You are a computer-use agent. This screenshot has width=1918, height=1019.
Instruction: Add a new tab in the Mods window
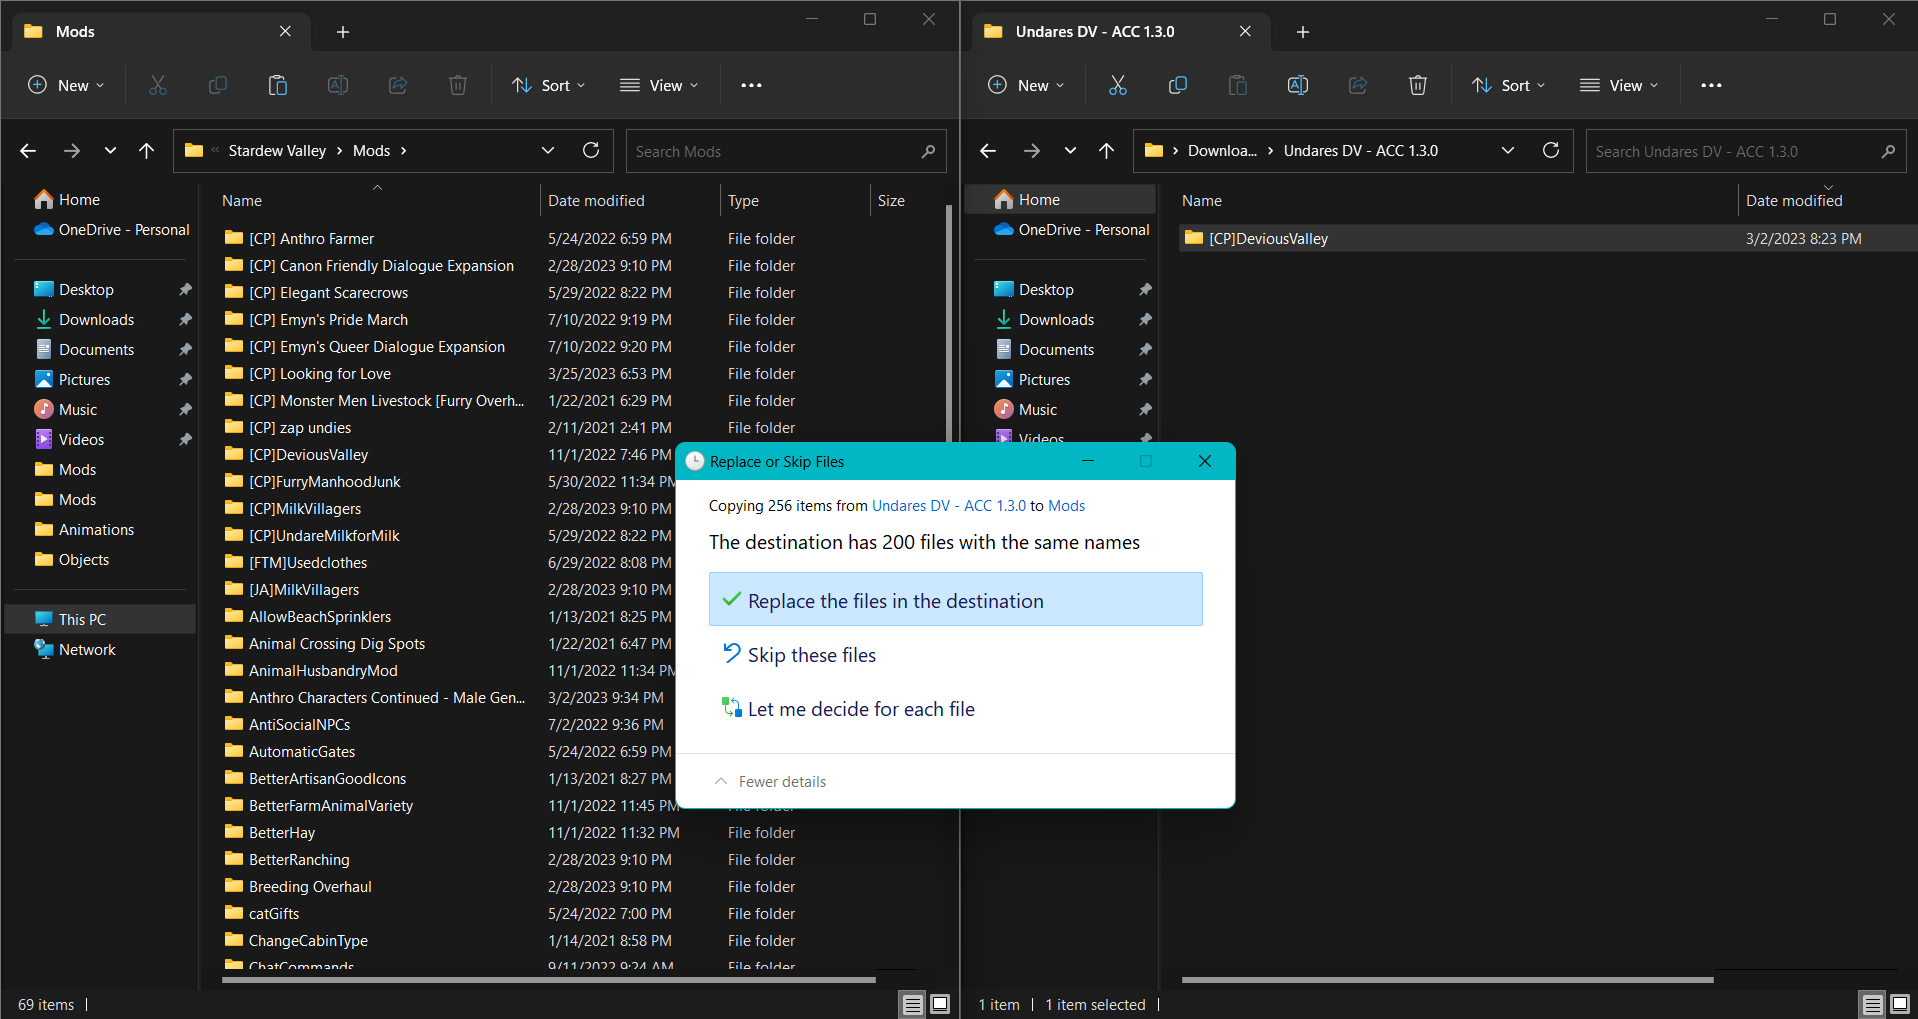point(343,32)
